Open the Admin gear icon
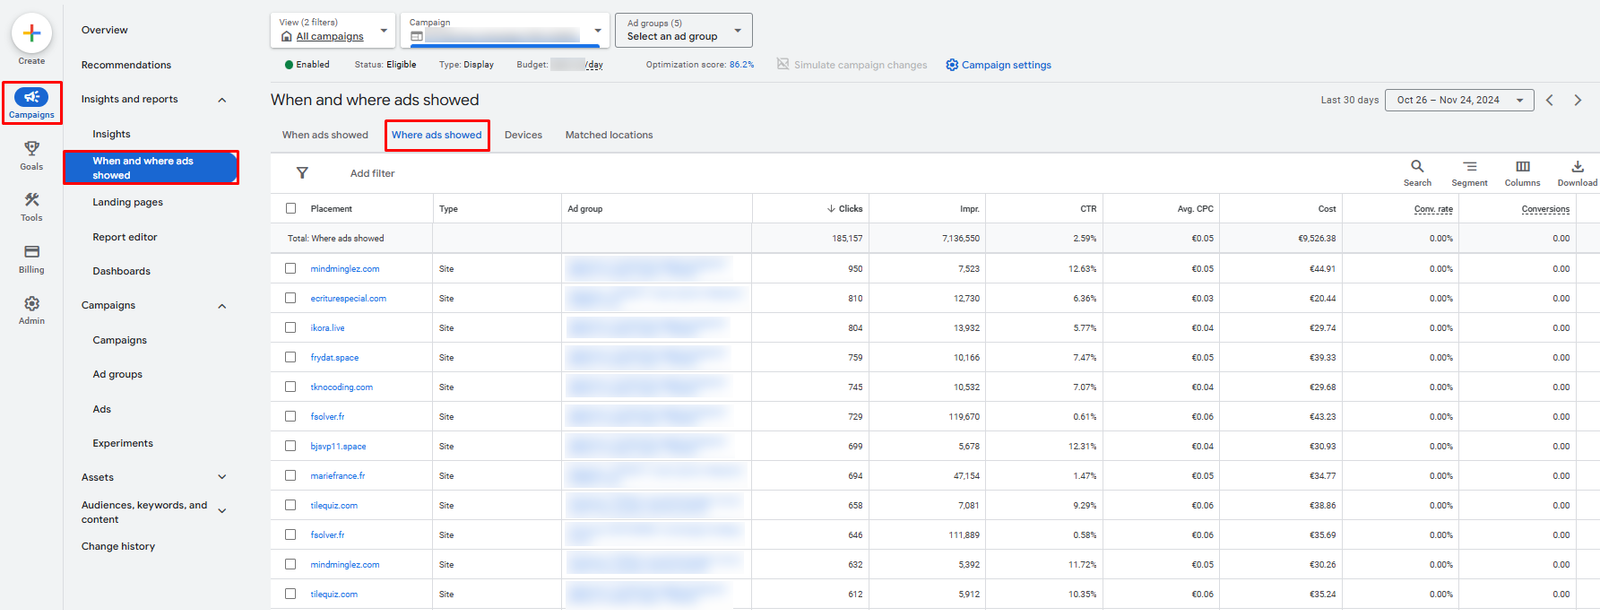The width and height of the screenshot is (1600, 610). [32, 303]
